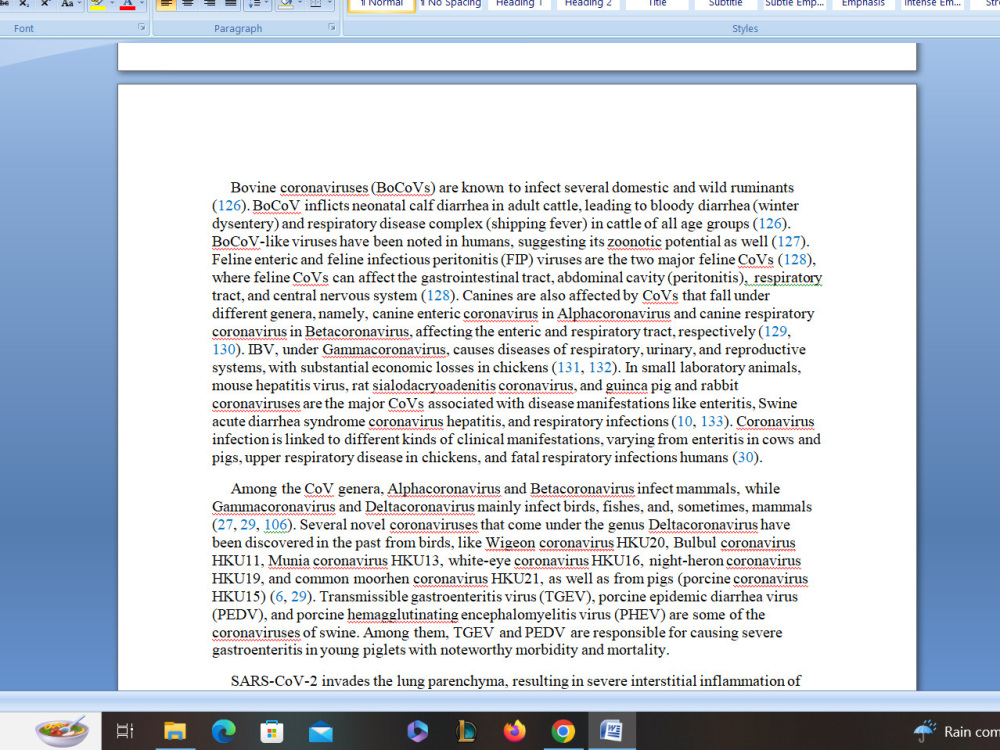Image resolution: width=1000 pixels, height=750 pixels.
Task: Apply paragraph shading
Action: click(285, 4)
